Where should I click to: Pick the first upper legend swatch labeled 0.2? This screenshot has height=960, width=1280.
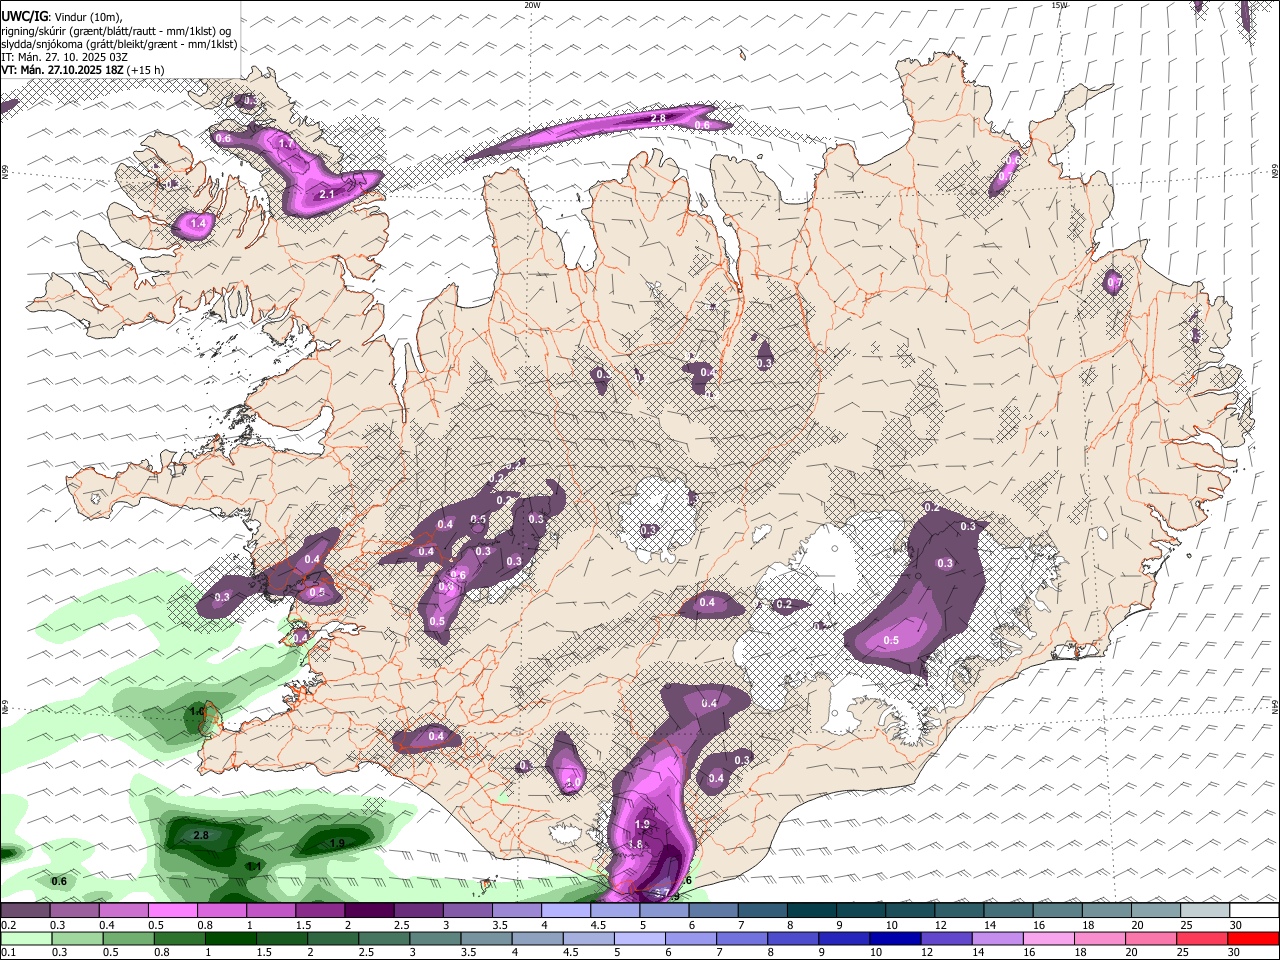click(25, 910)
